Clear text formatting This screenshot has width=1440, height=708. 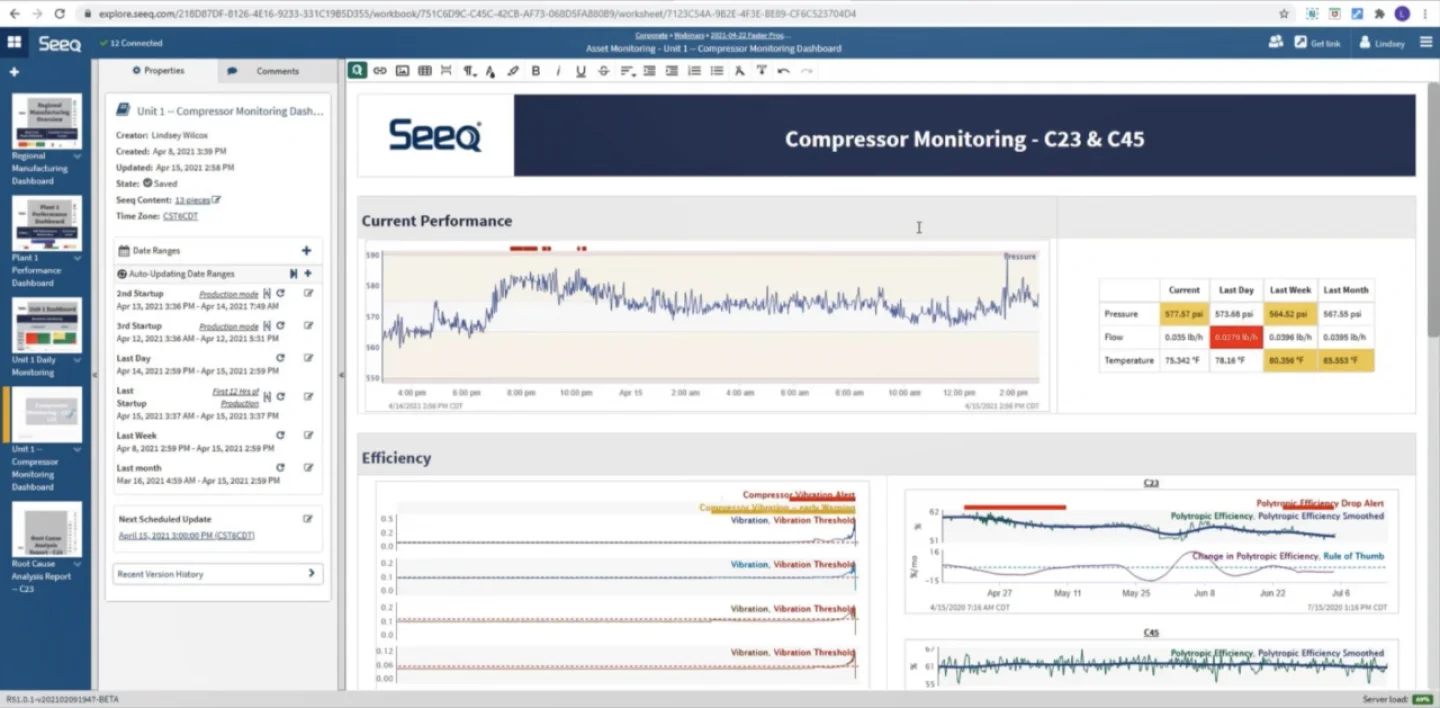click(x=739, y=71)
